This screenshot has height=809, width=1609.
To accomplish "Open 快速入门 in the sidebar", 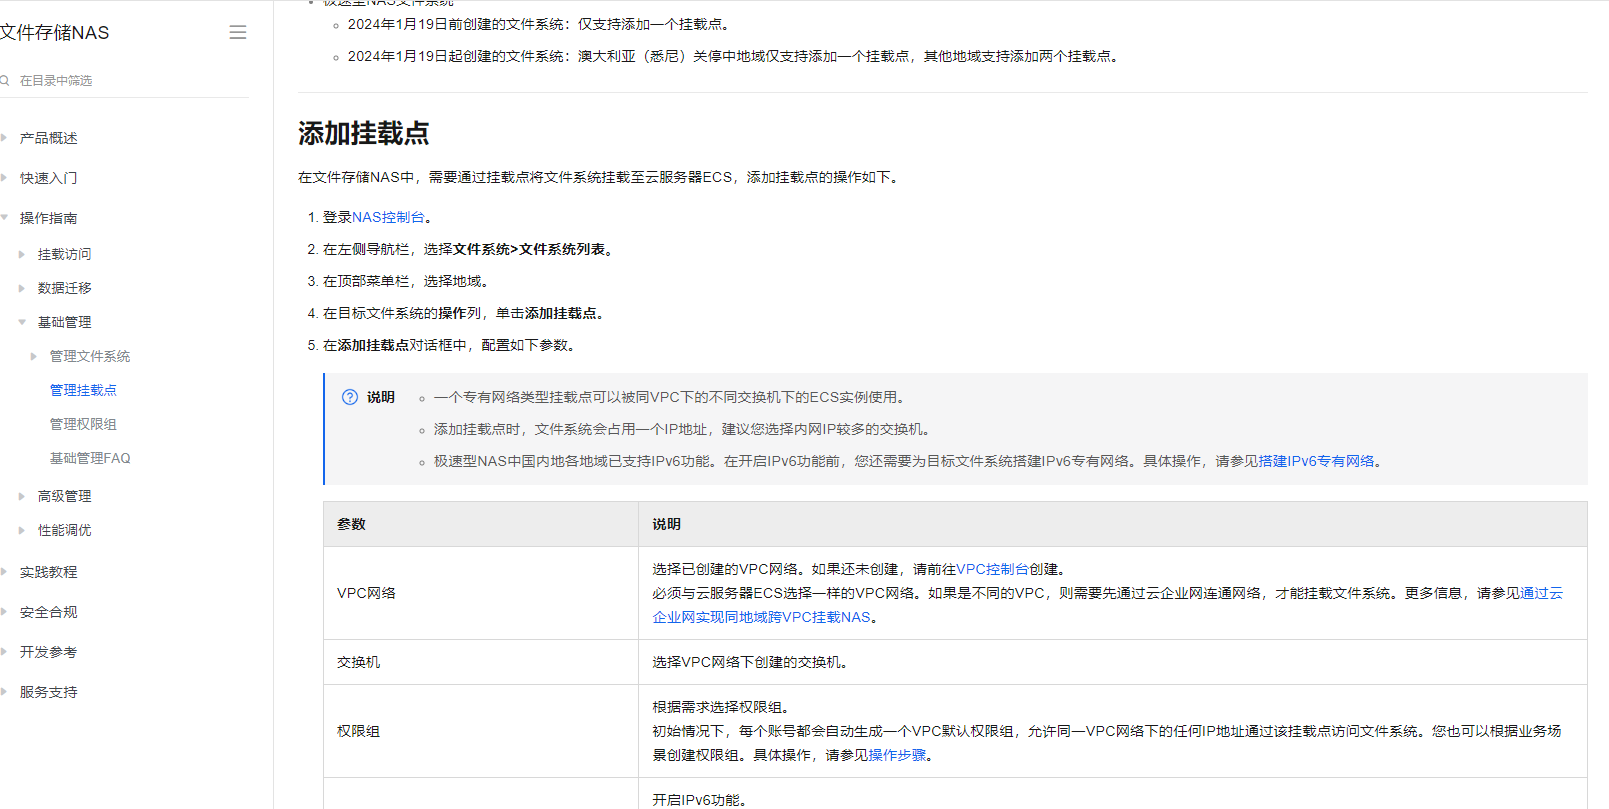I will coord(49,178).
